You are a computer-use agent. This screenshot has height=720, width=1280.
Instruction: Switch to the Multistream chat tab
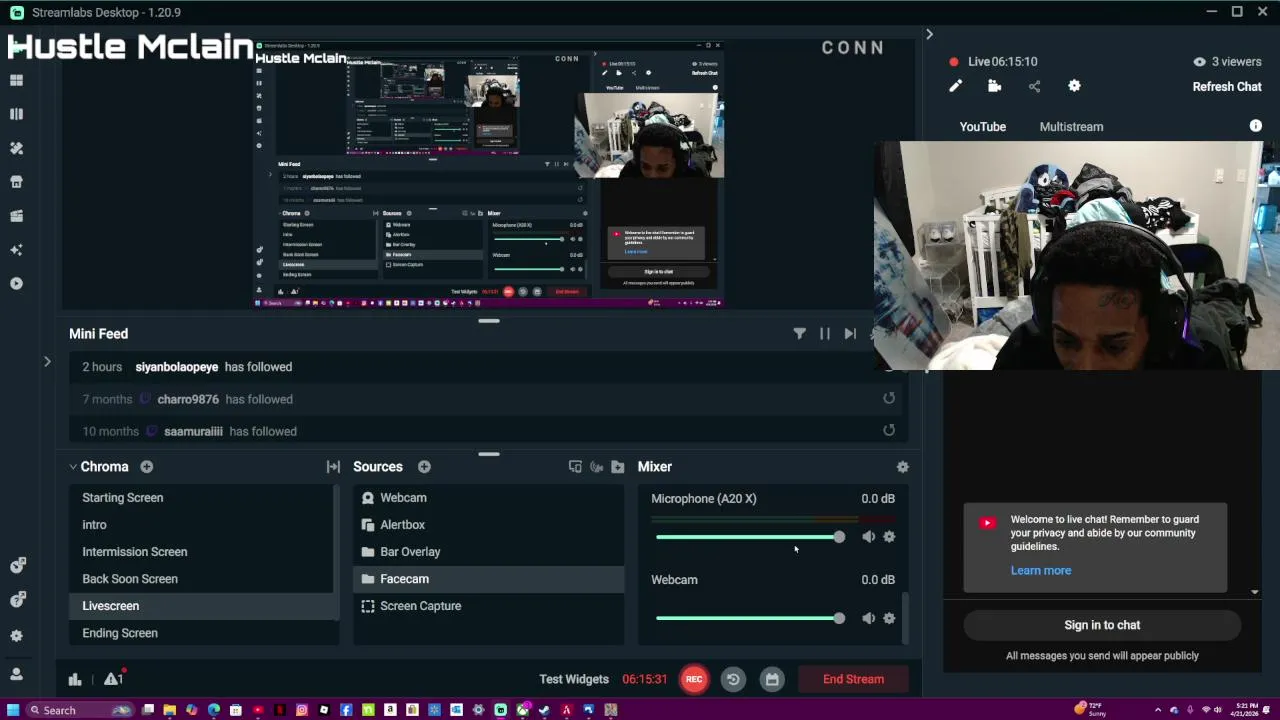[1071, 127]
